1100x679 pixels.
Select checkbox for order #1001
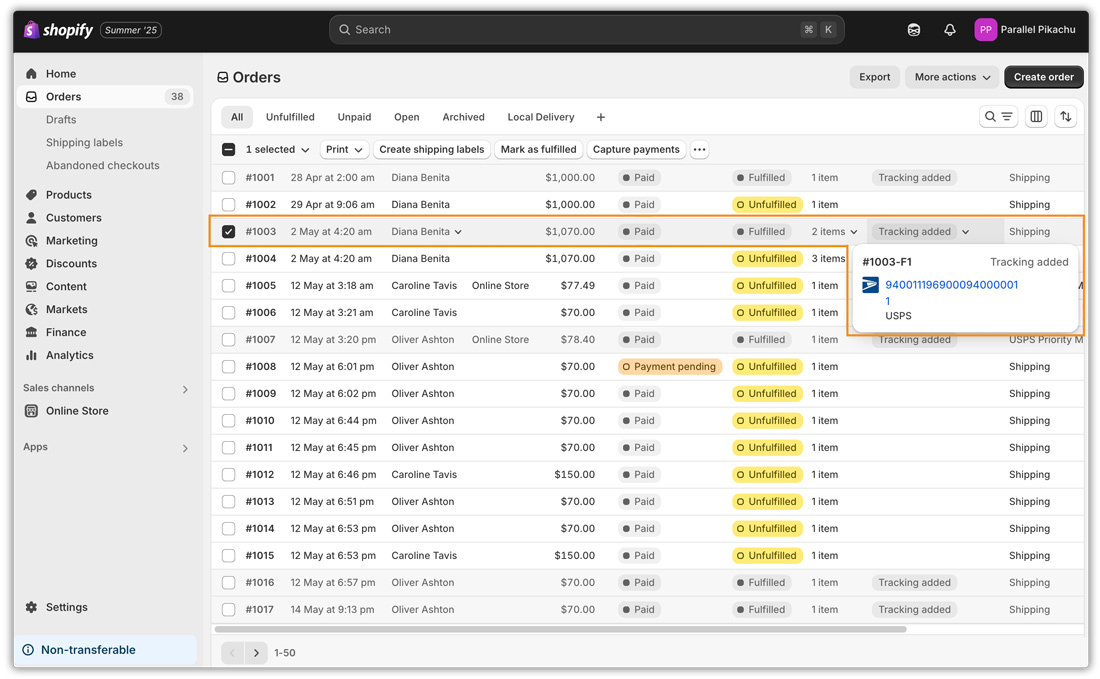click(229, 177)
